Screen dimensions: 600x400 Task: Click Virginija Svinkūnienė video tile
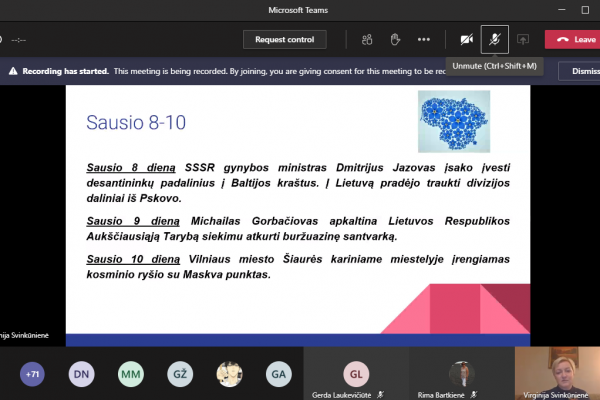point(558,374)
